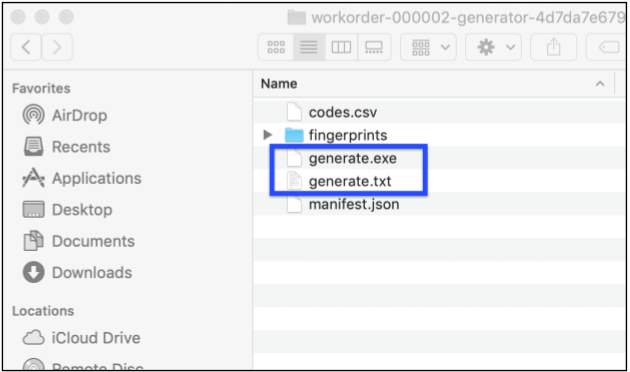Click the Favorites sidebar heading
Image resolution: width=630 pixels, height=372 pixels.
pyautogui.click(x=41, y=88)
